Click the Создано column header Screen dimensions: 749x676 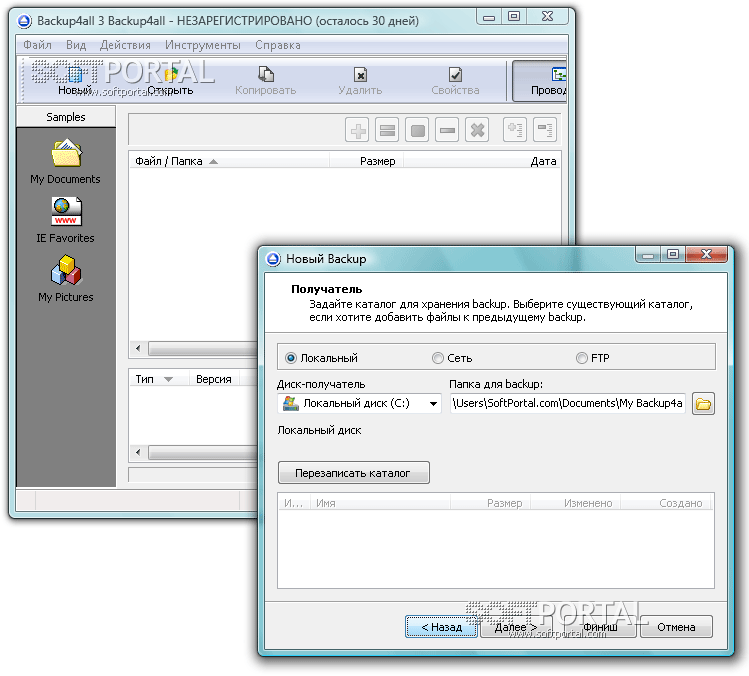(665, 503)
